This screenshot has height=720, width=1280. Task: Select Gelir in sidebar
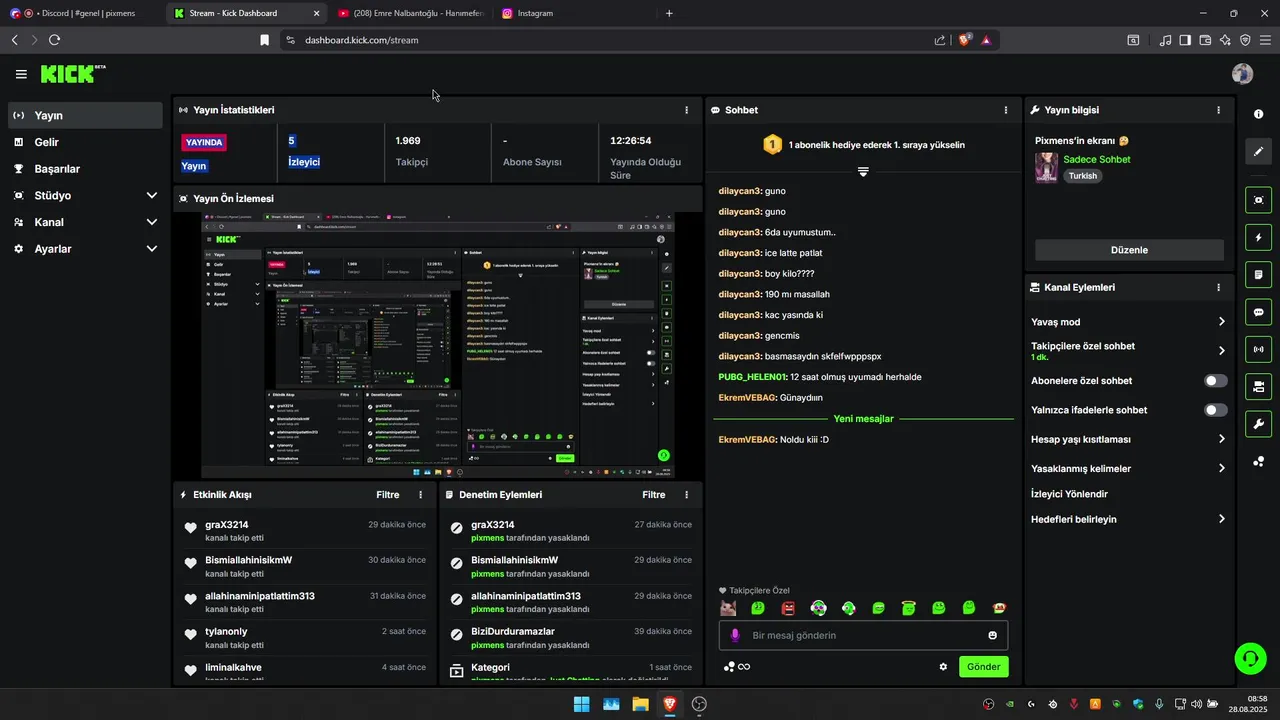click(x=85, y=142)
